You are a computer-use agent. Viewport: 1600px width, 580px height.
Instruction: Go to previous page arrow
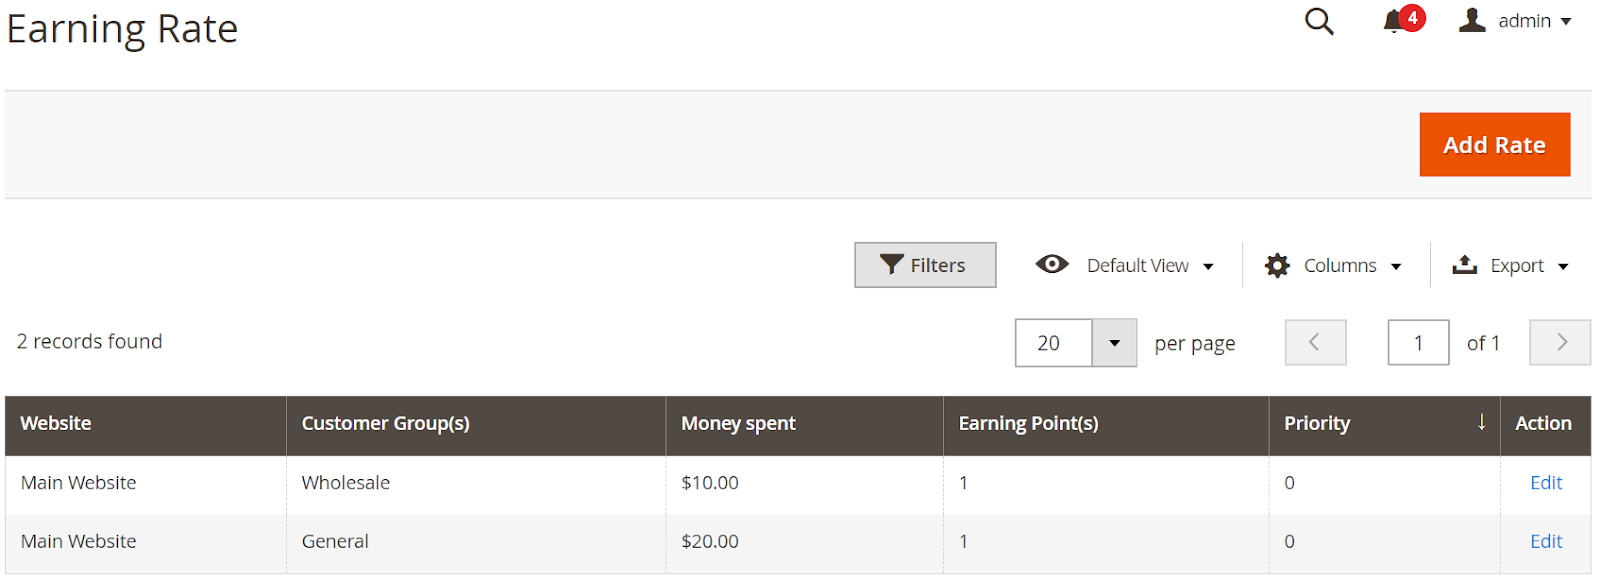(1315, 342)
